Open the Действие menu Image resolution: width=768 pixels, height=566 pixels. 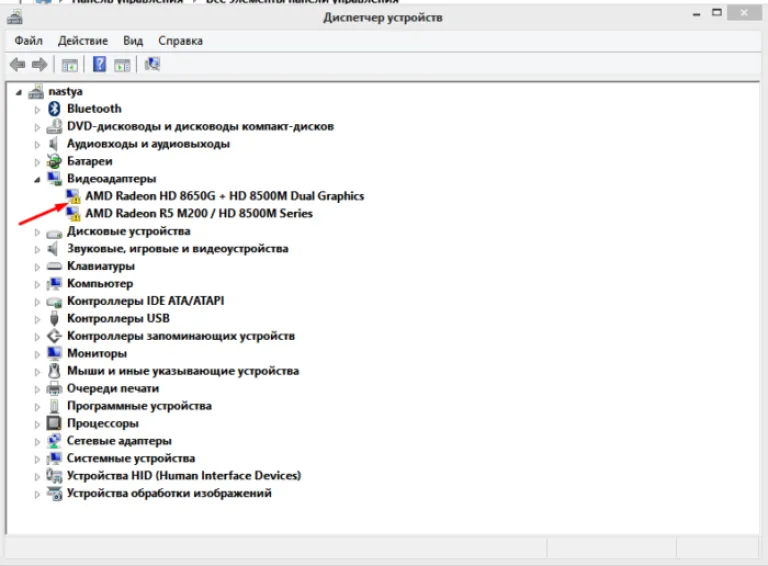click(x=83, y=41)
